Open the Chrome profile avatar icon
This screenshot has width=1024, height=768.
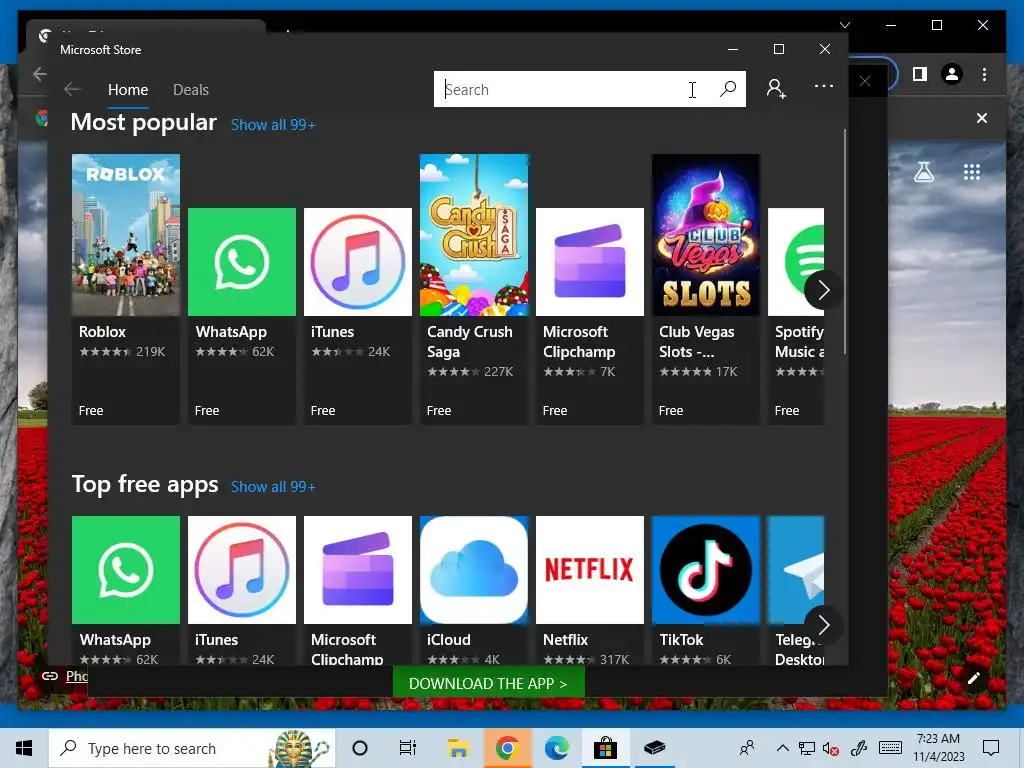point(952,74)
